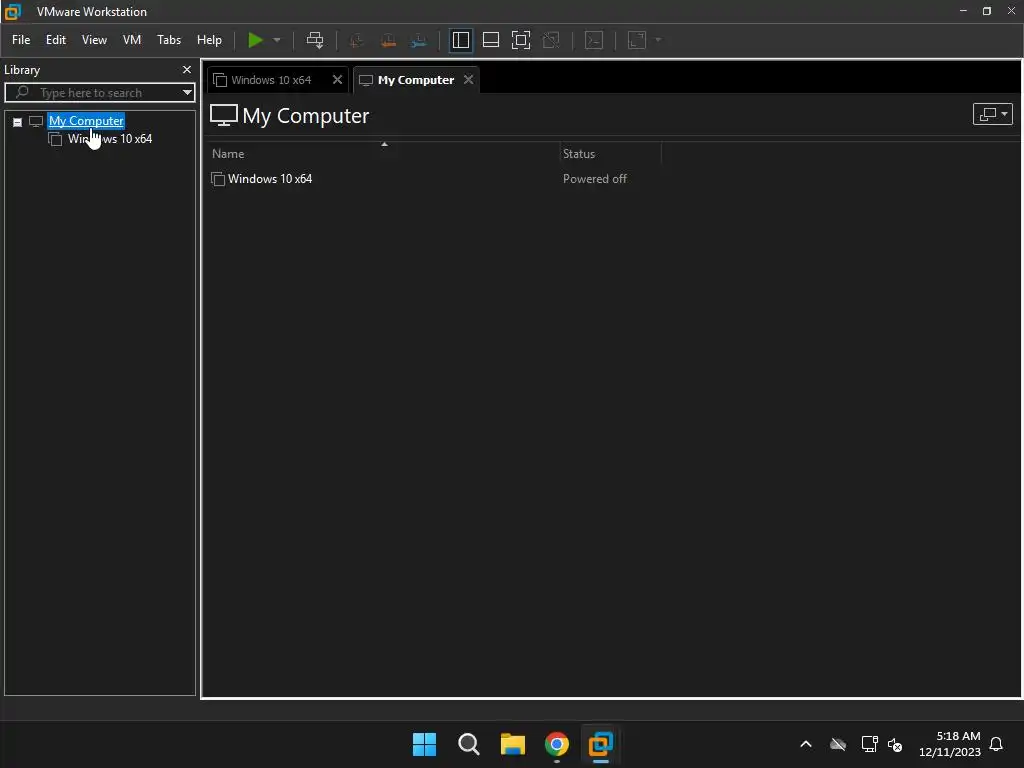Open the network tray icon
1024x768 pixels.
pyautogui.click(x=869, y=744)
